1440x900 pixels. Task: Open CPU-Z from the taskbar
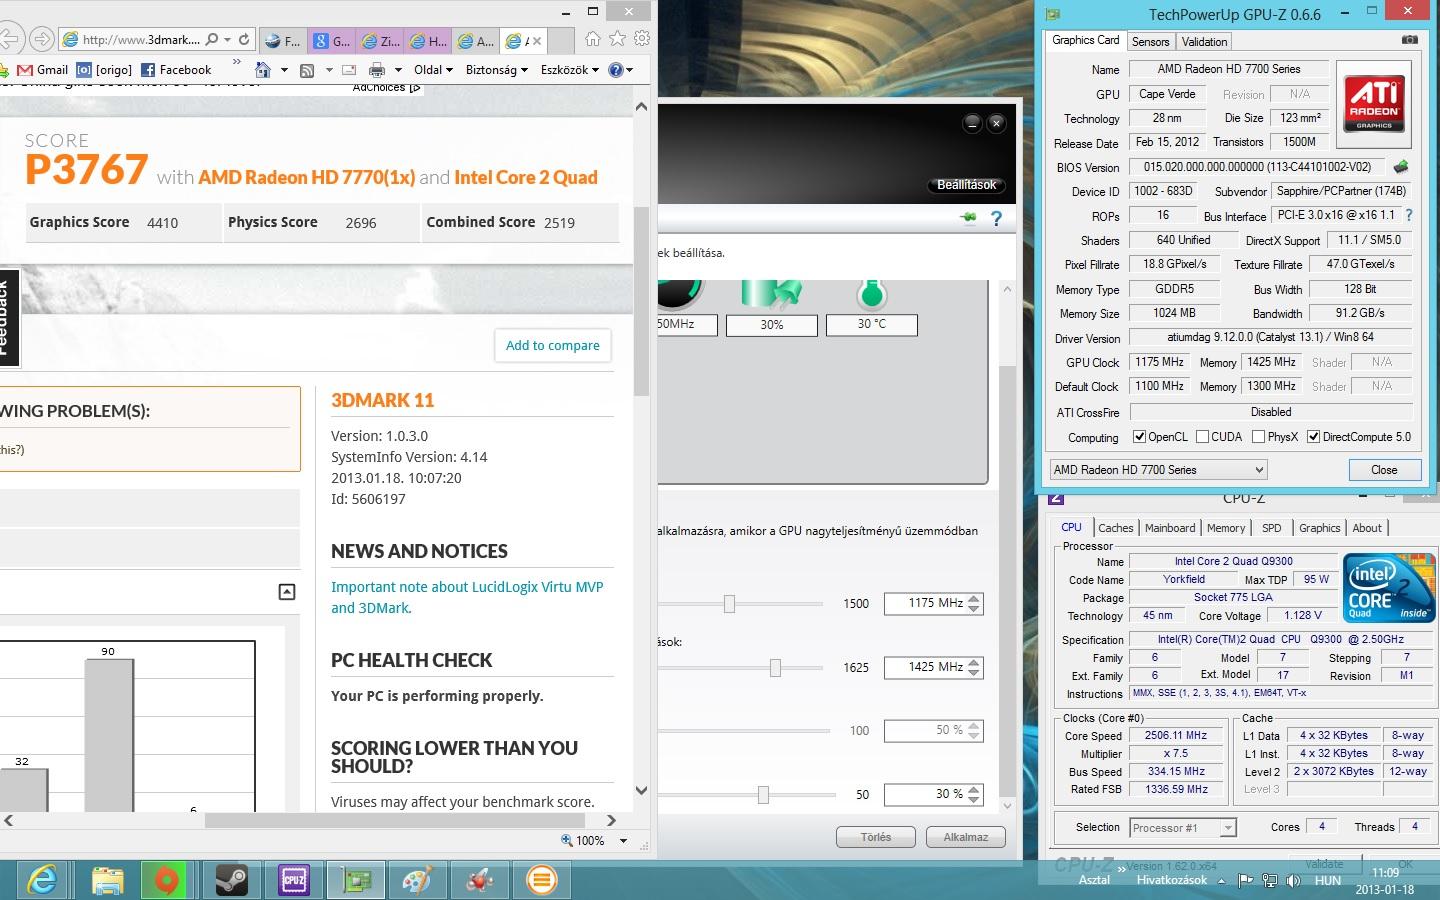(294, 880)
